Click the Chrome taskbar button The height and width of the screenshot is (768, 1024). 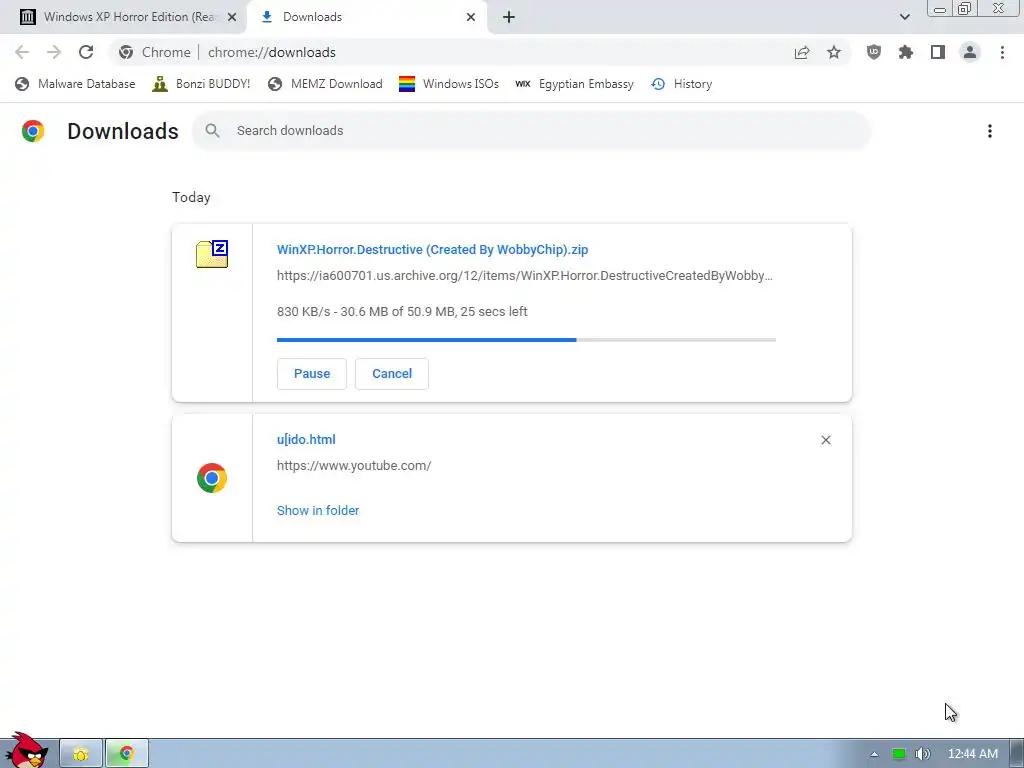click(x=127, y=754)
